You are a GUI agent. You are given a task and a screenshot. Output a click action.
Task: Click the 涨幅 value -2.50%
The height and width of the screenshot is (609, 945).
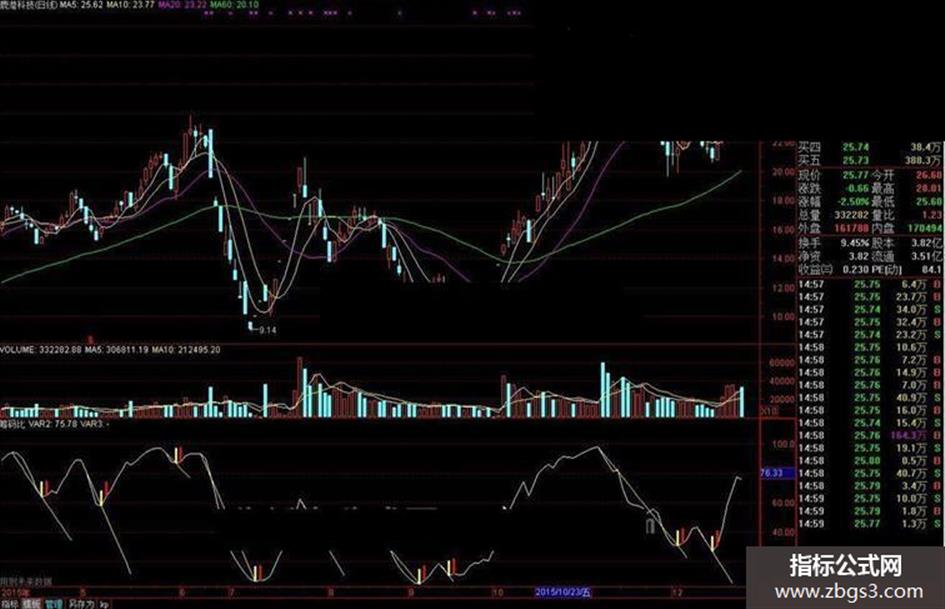854,201
